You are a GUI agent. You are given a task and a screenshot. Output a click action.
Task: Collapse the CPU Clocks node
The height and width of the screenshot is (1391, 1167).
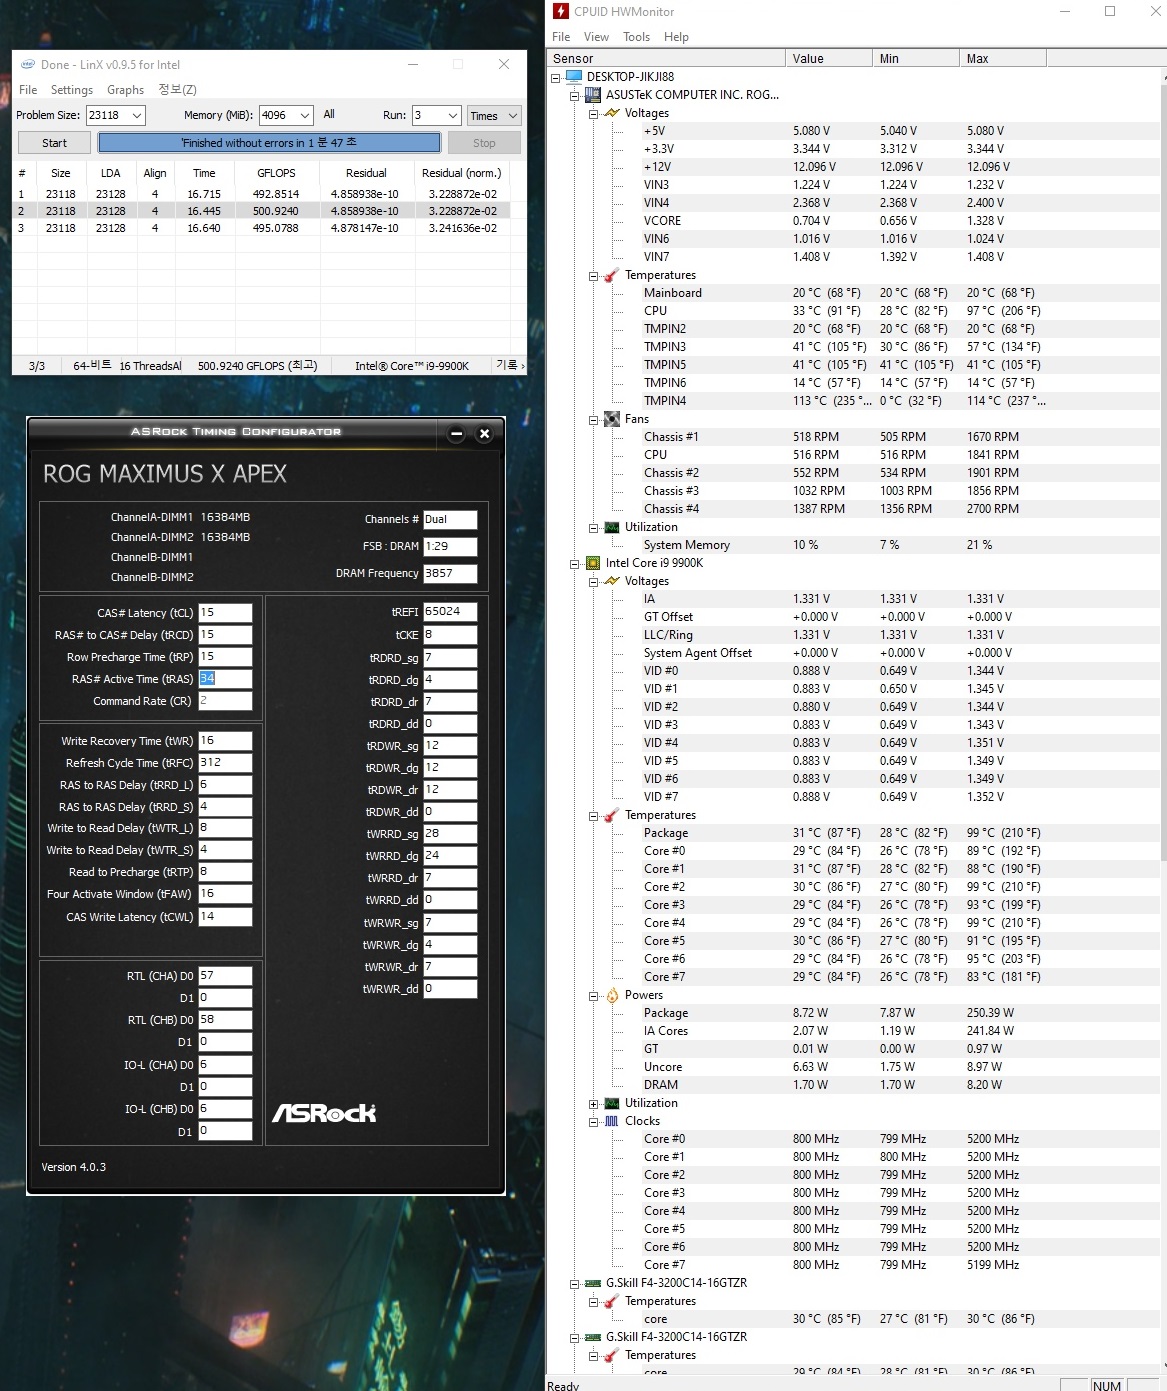click(593, 1121)
